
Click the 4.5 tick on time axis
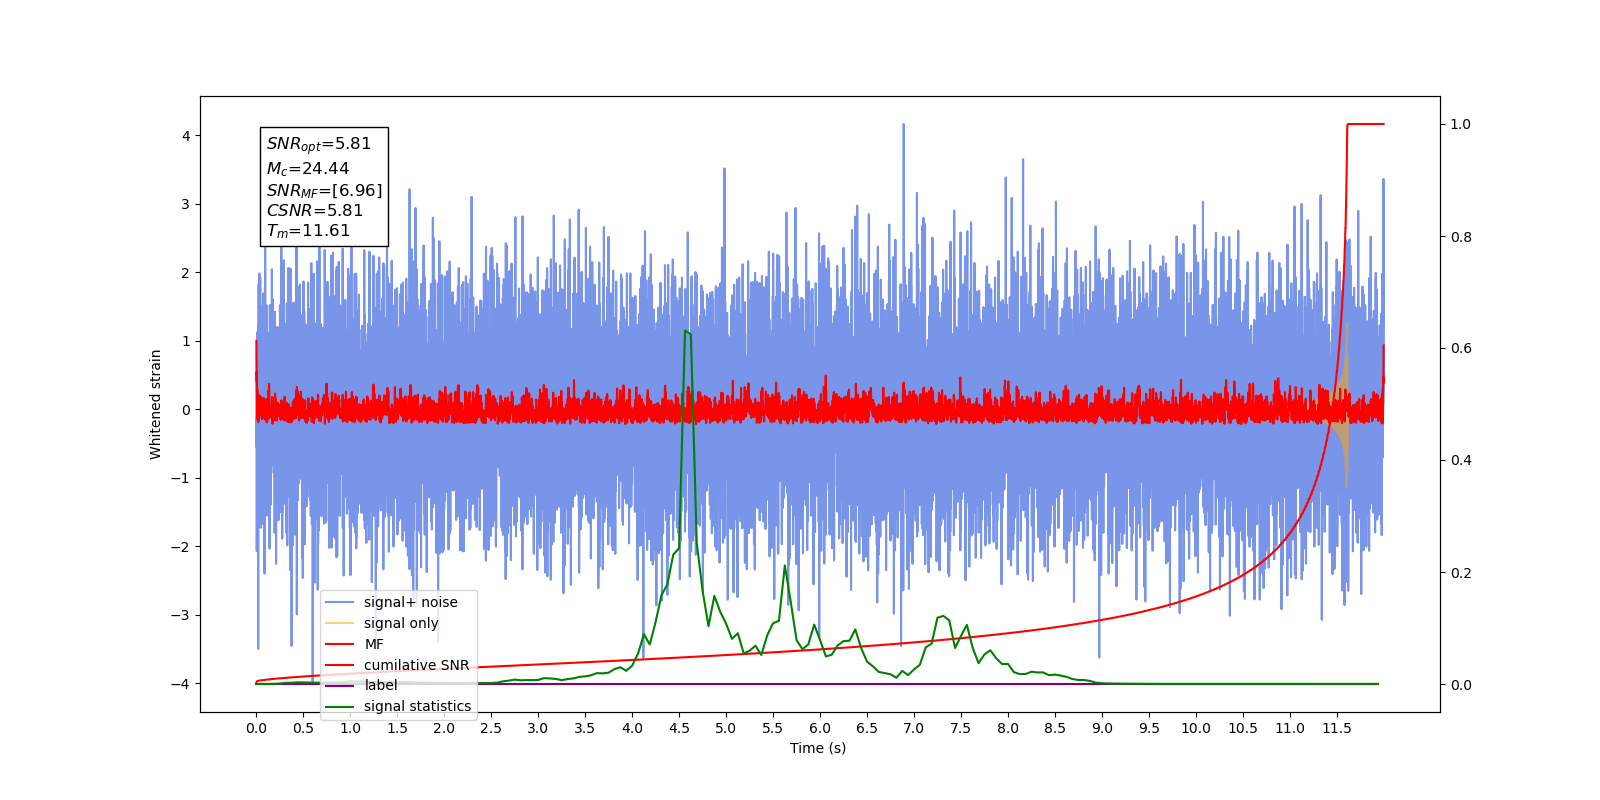679,728
